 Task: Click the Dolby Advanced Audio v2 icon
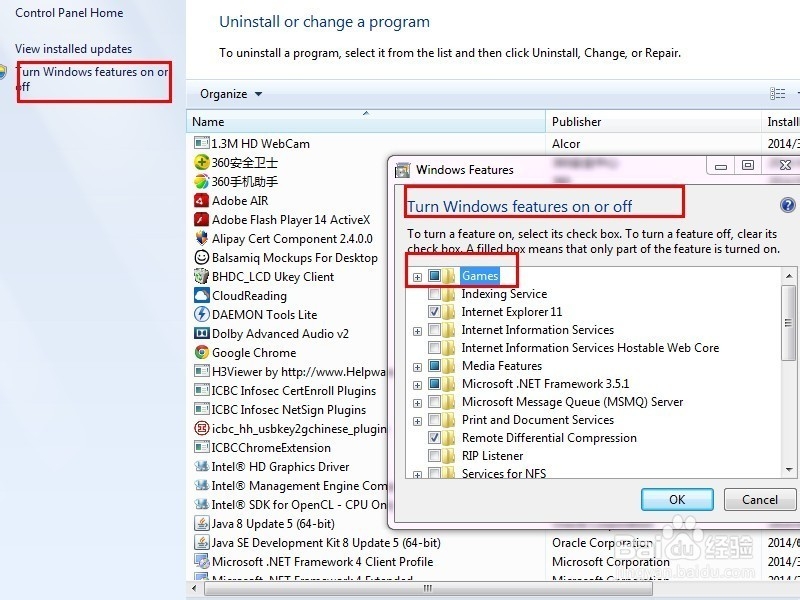(x=202, y=333)
